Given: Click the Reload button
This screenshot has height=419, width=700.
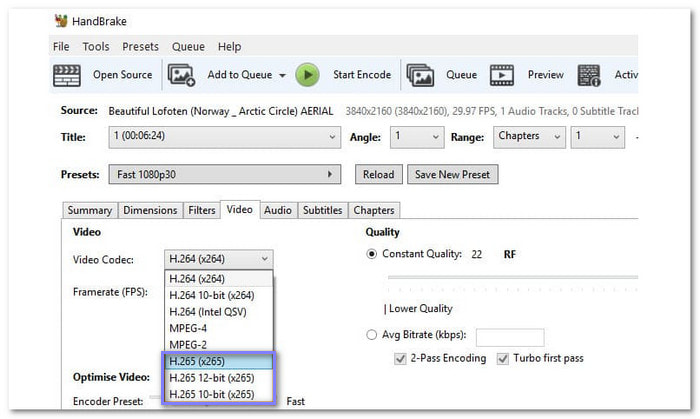Looking at the screenshot, I should click(x=378, y=174).
